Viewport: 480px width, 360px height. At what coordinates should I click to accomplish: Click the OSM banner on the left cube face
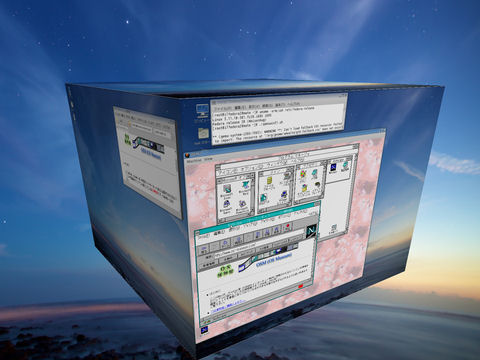(x=148, y=148)
